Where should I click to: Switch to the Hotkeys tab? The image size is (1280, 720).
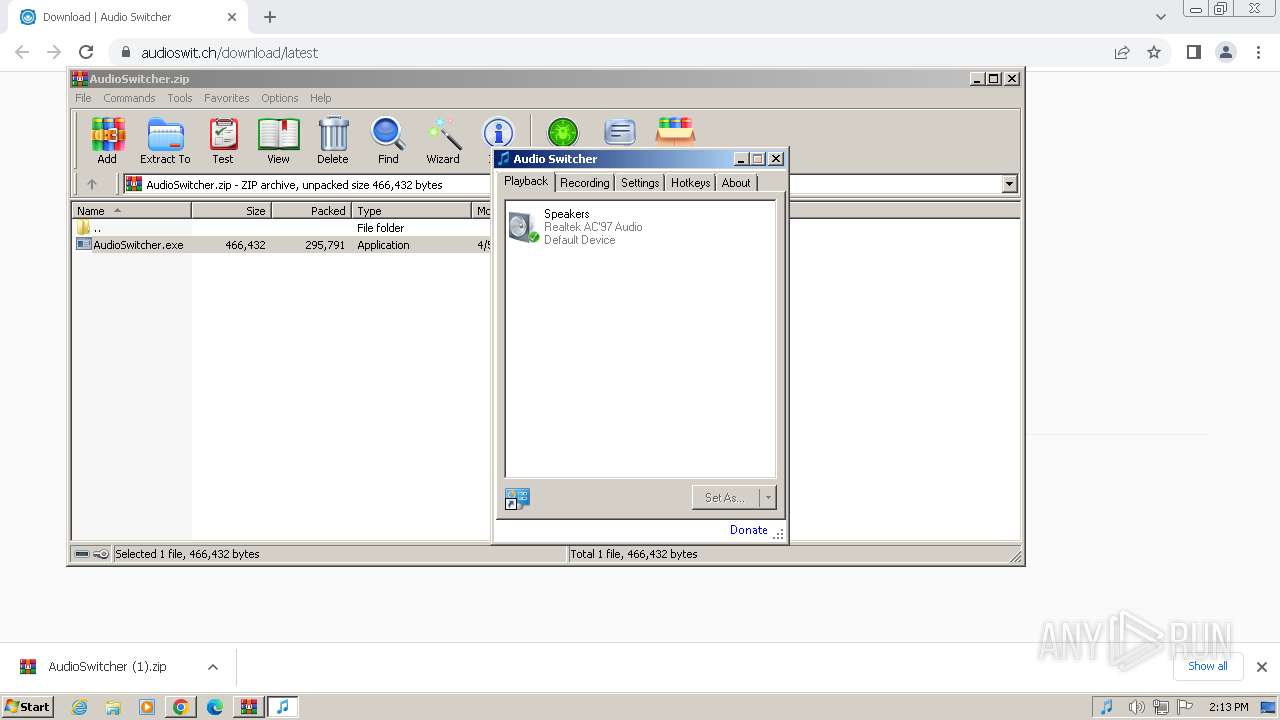[690, 183]
